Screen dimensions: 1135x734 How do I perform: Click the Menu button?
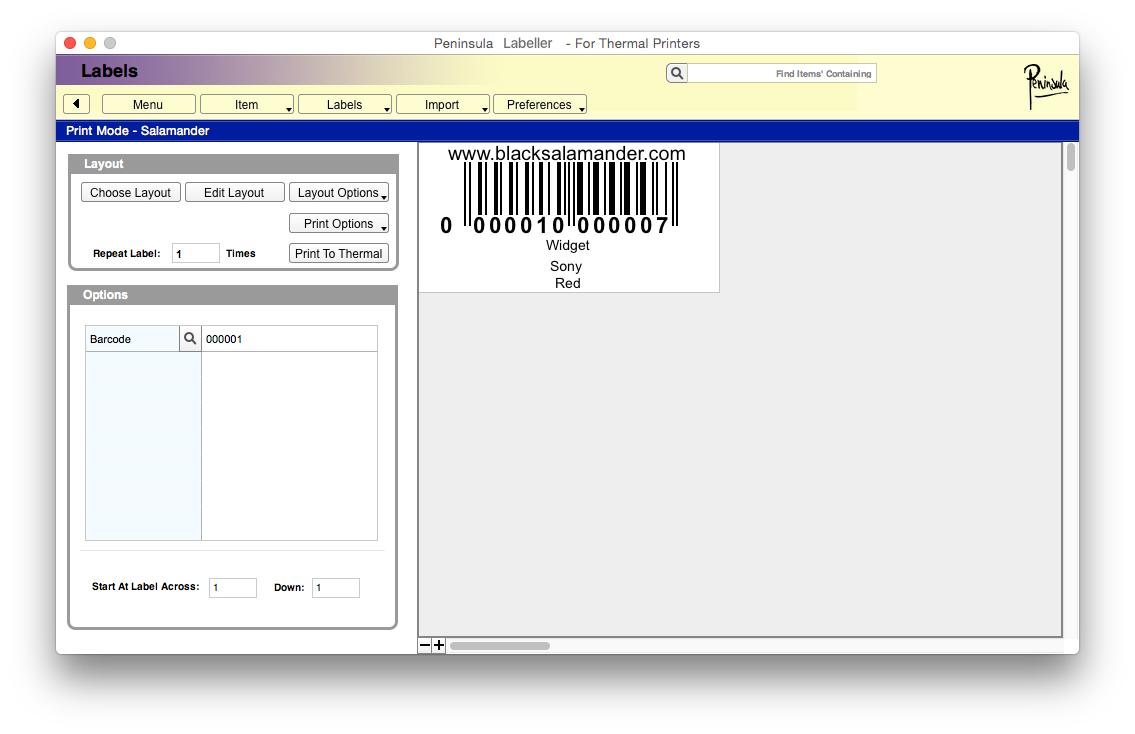(x=148, y=104)
